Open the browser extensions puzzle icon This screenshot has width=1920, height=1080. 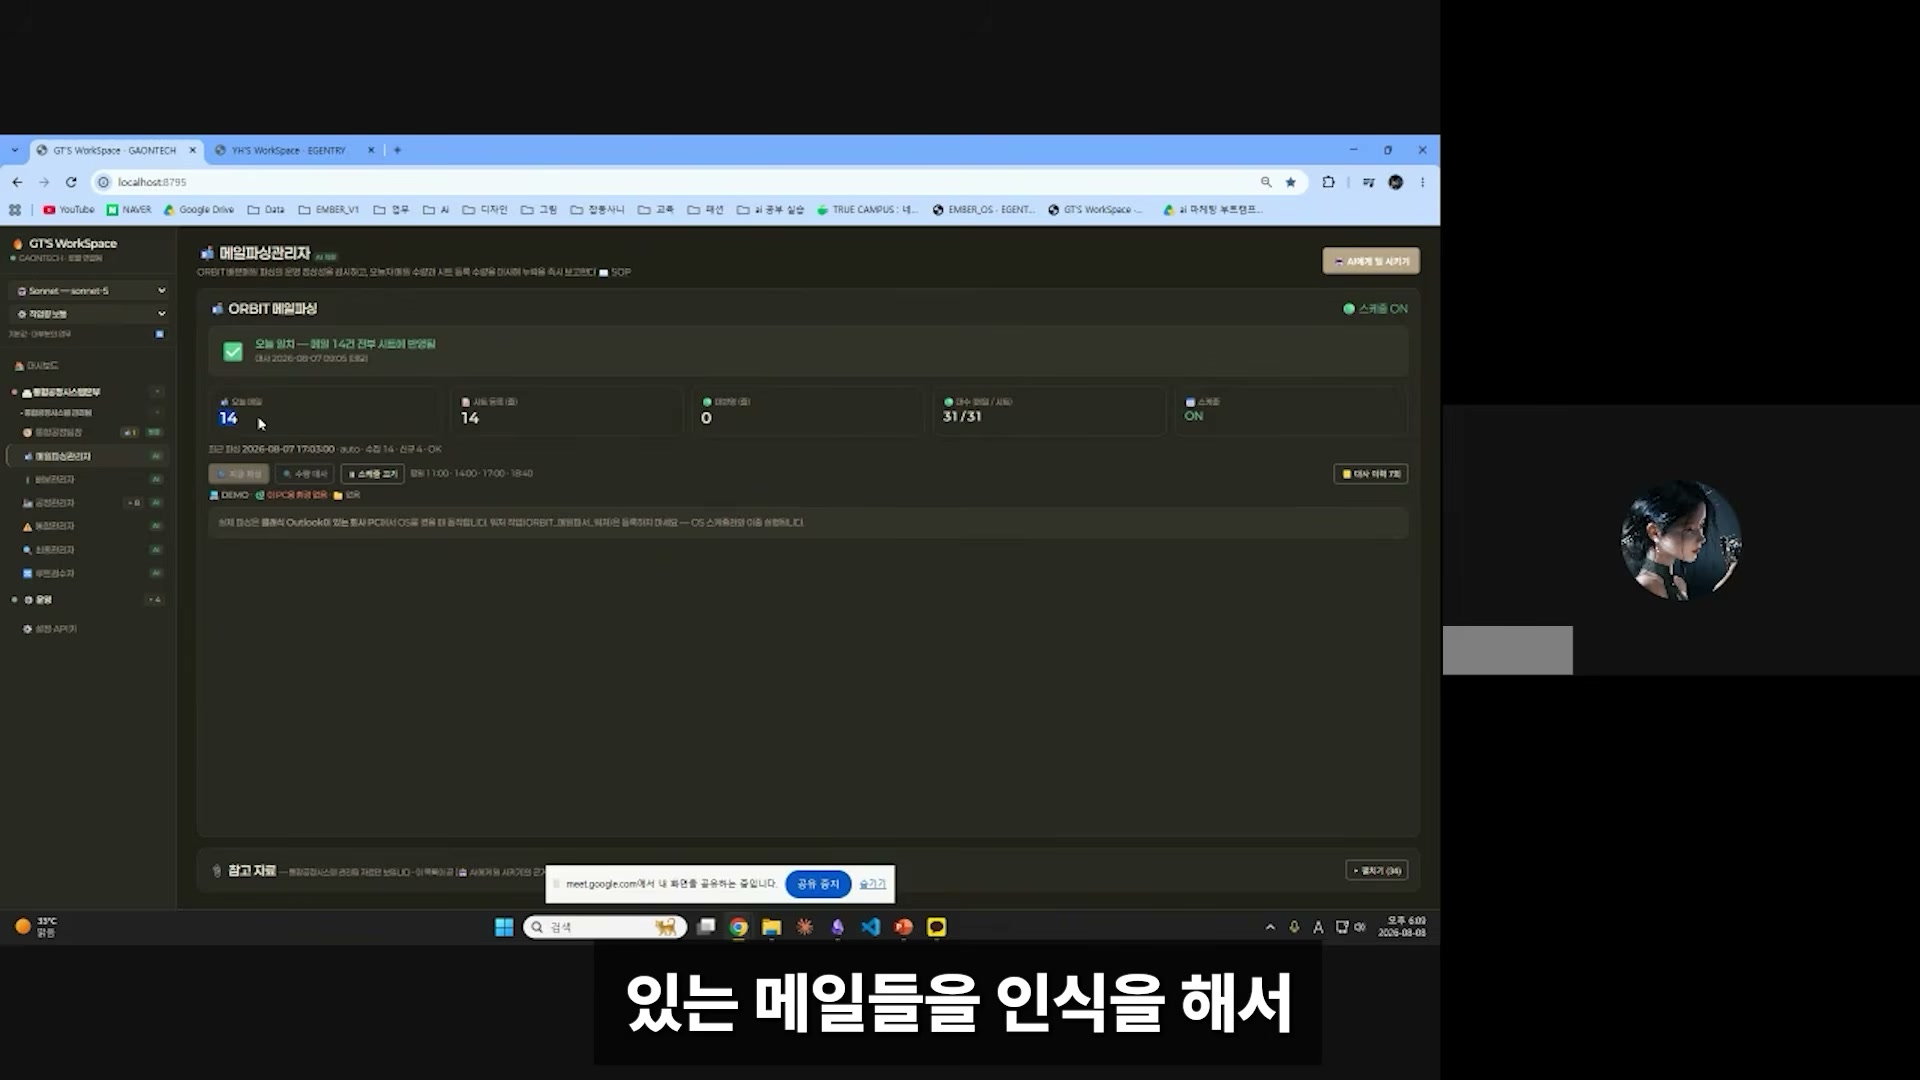[1328, 182]
